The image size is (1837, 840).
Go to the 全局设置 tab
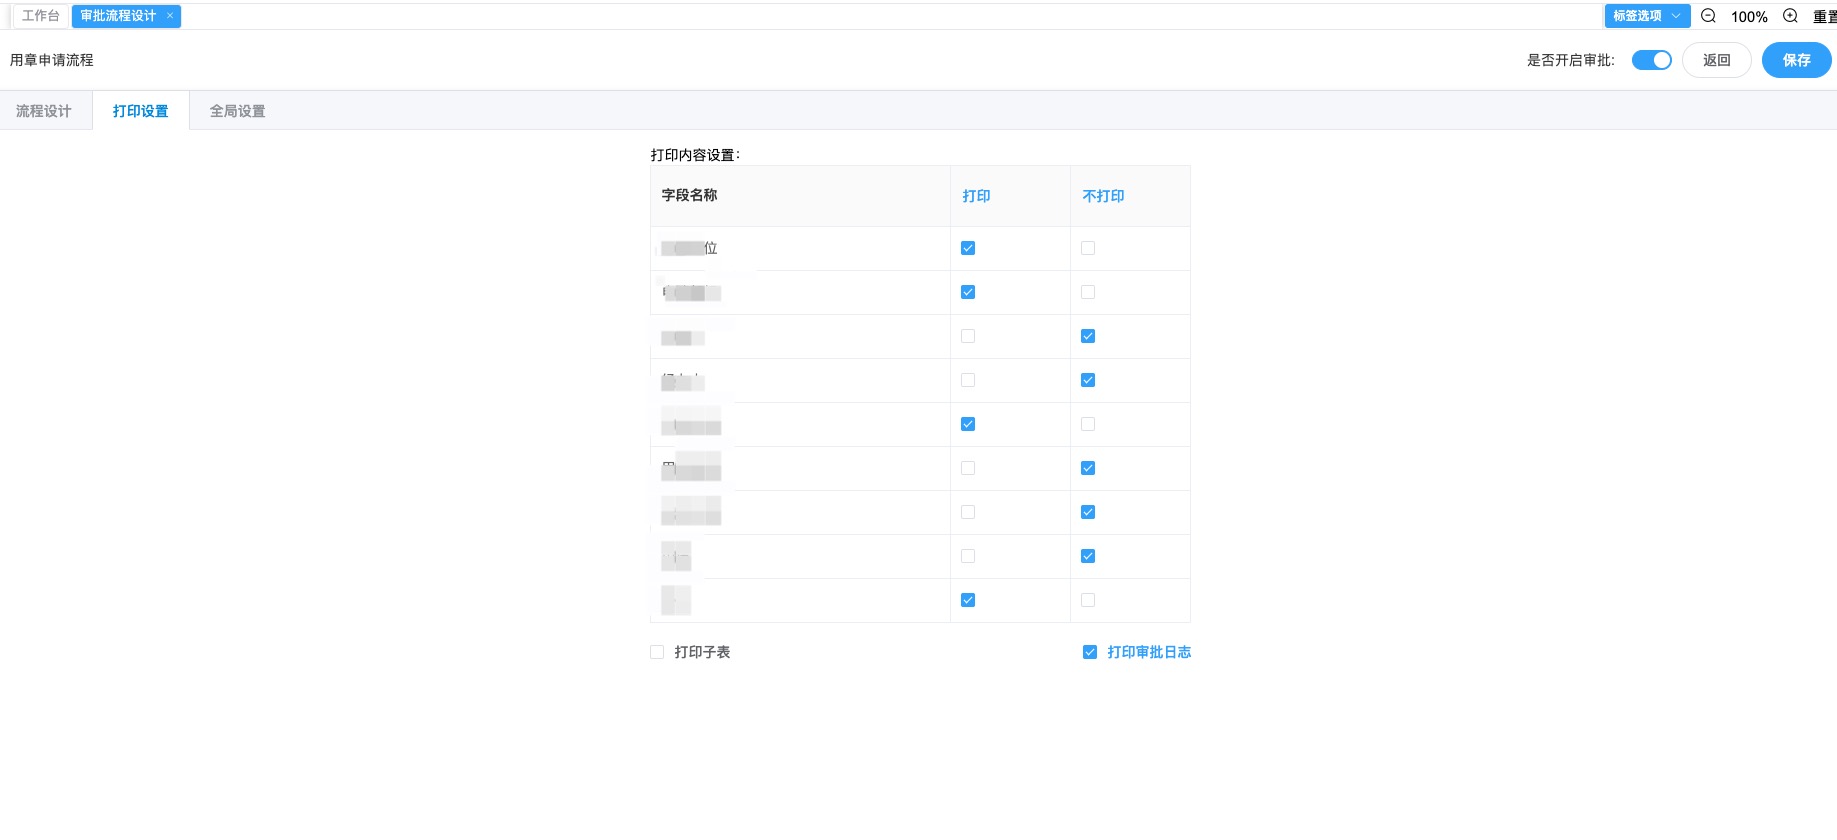tap(238, 111)
